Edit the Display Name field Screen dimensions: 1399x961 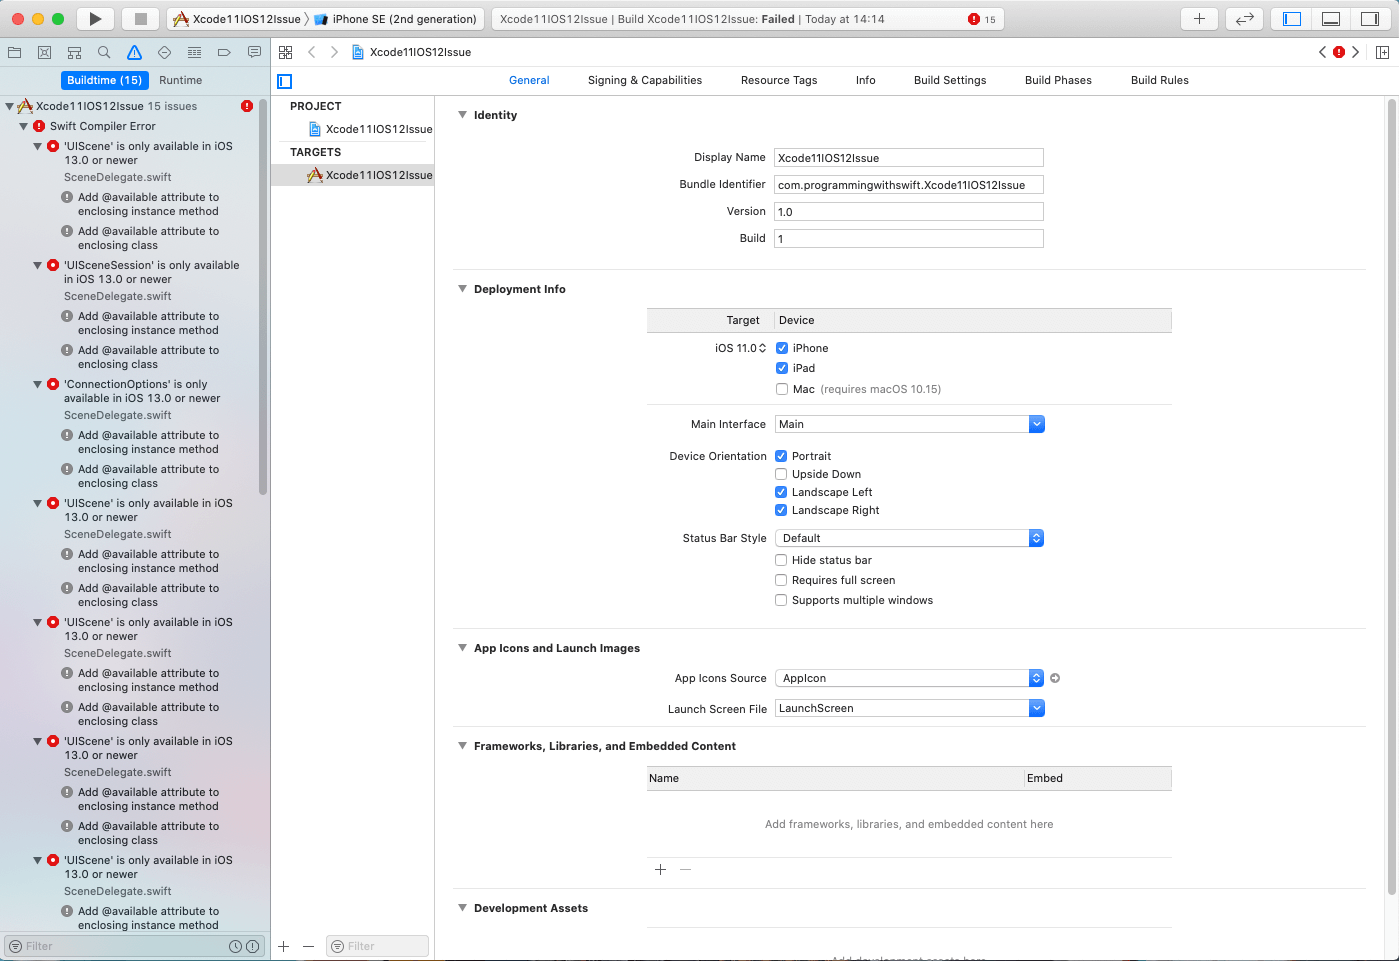(x=909, y=158)
